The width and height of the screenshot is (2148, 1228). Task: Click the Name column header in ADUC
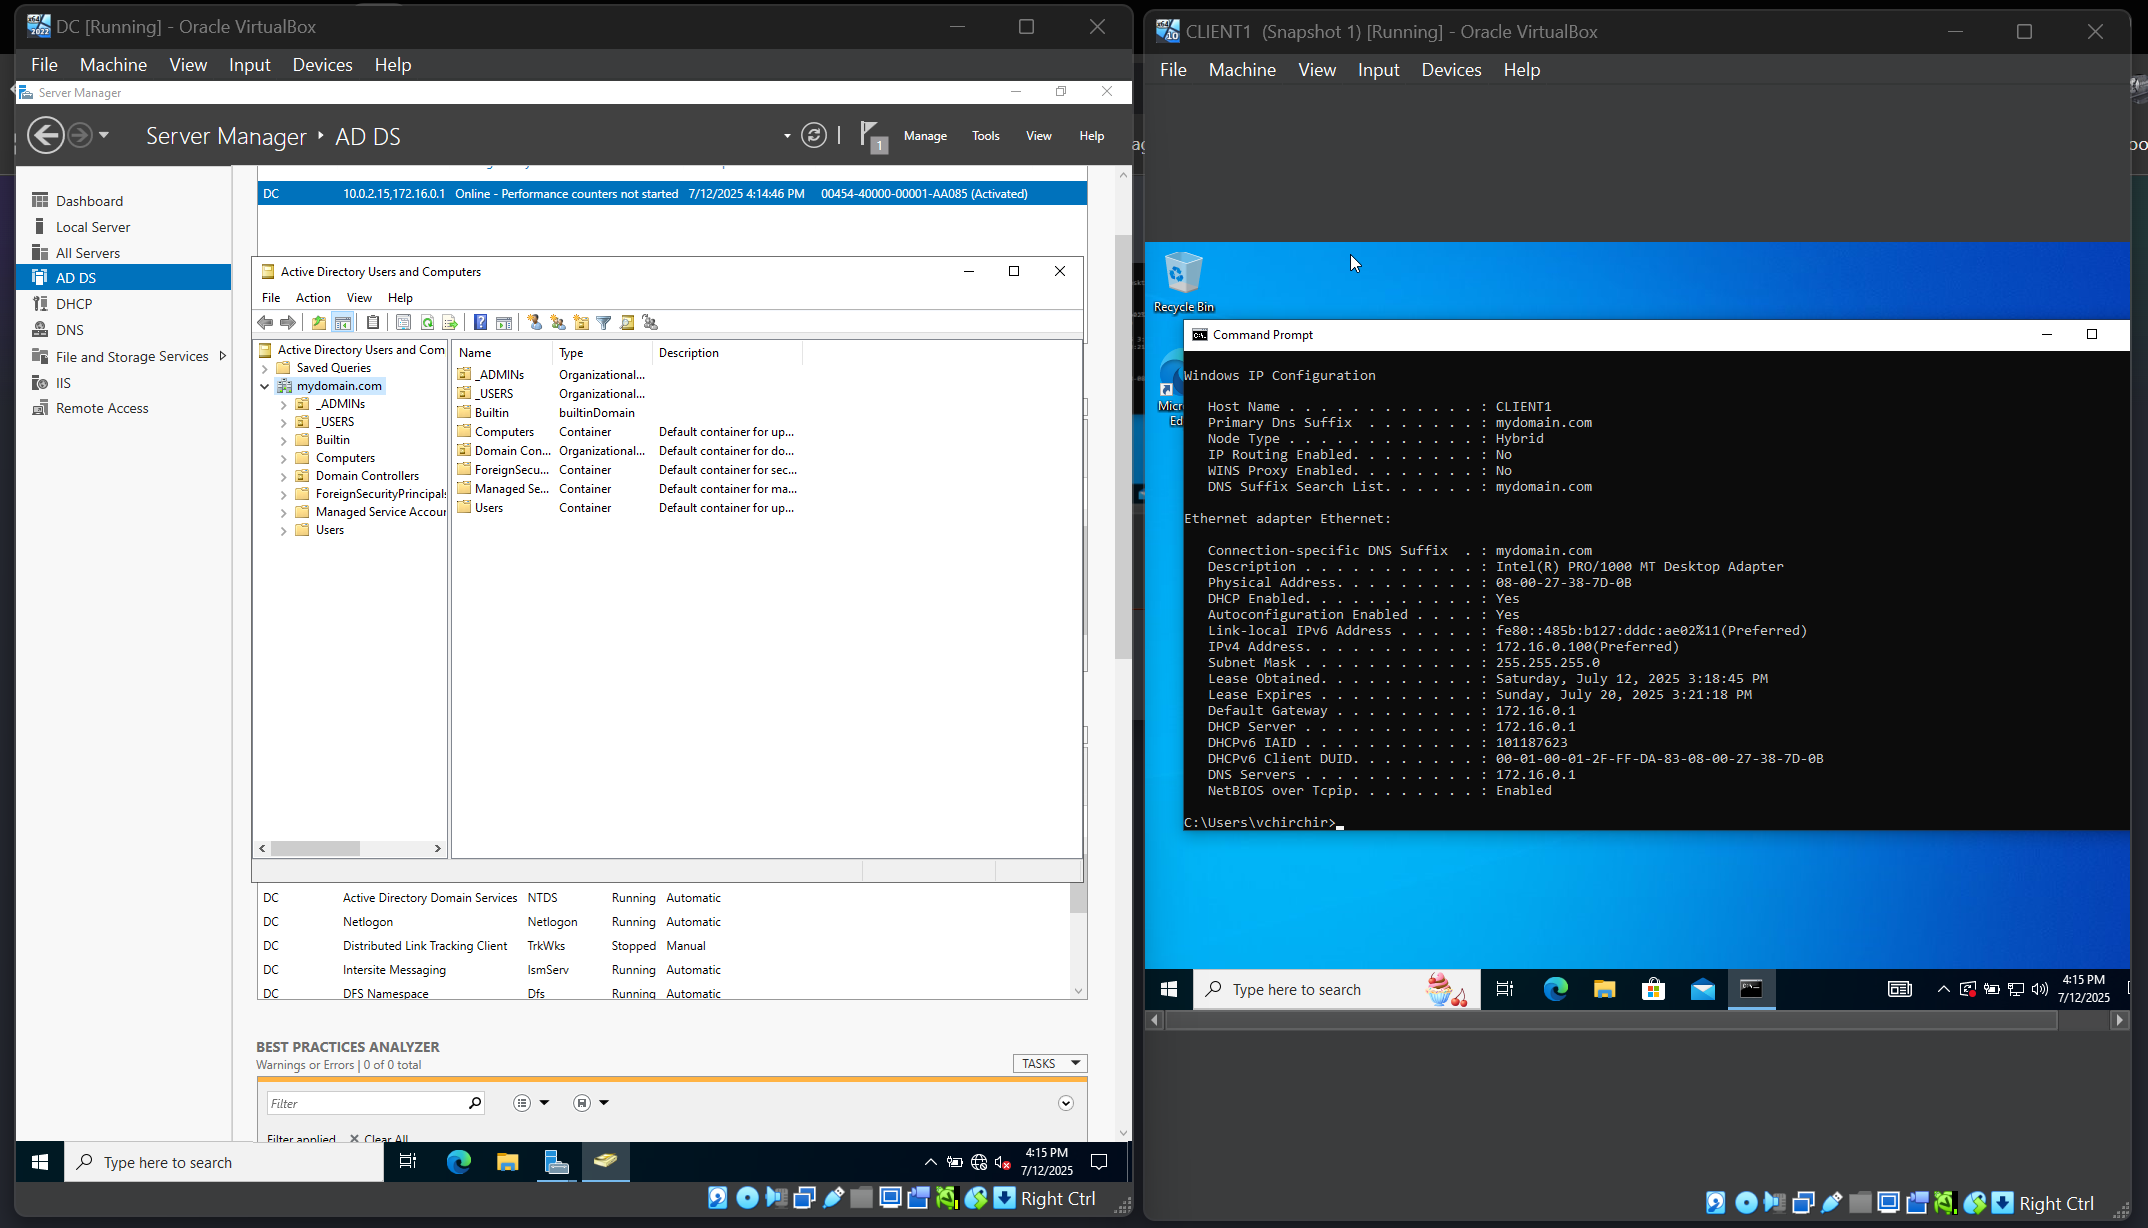(503, 353)
